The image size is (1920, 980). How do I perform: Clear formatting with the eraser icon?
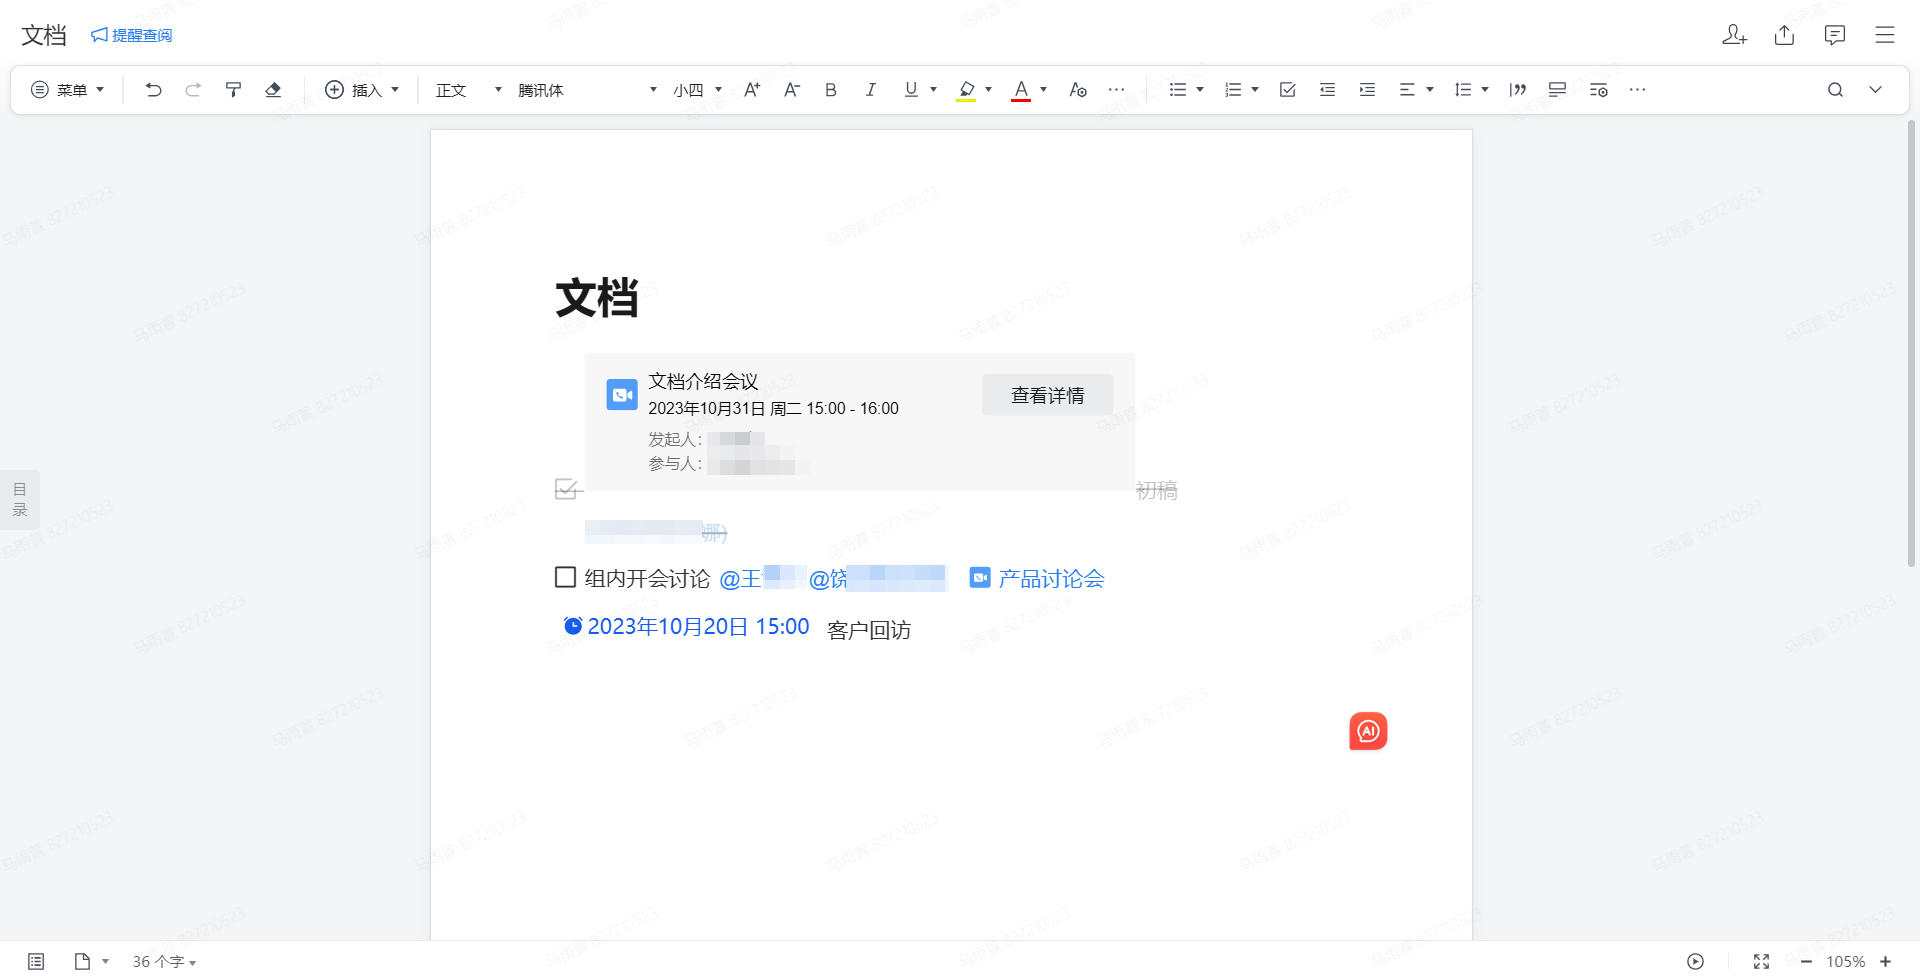click(273, 90)
